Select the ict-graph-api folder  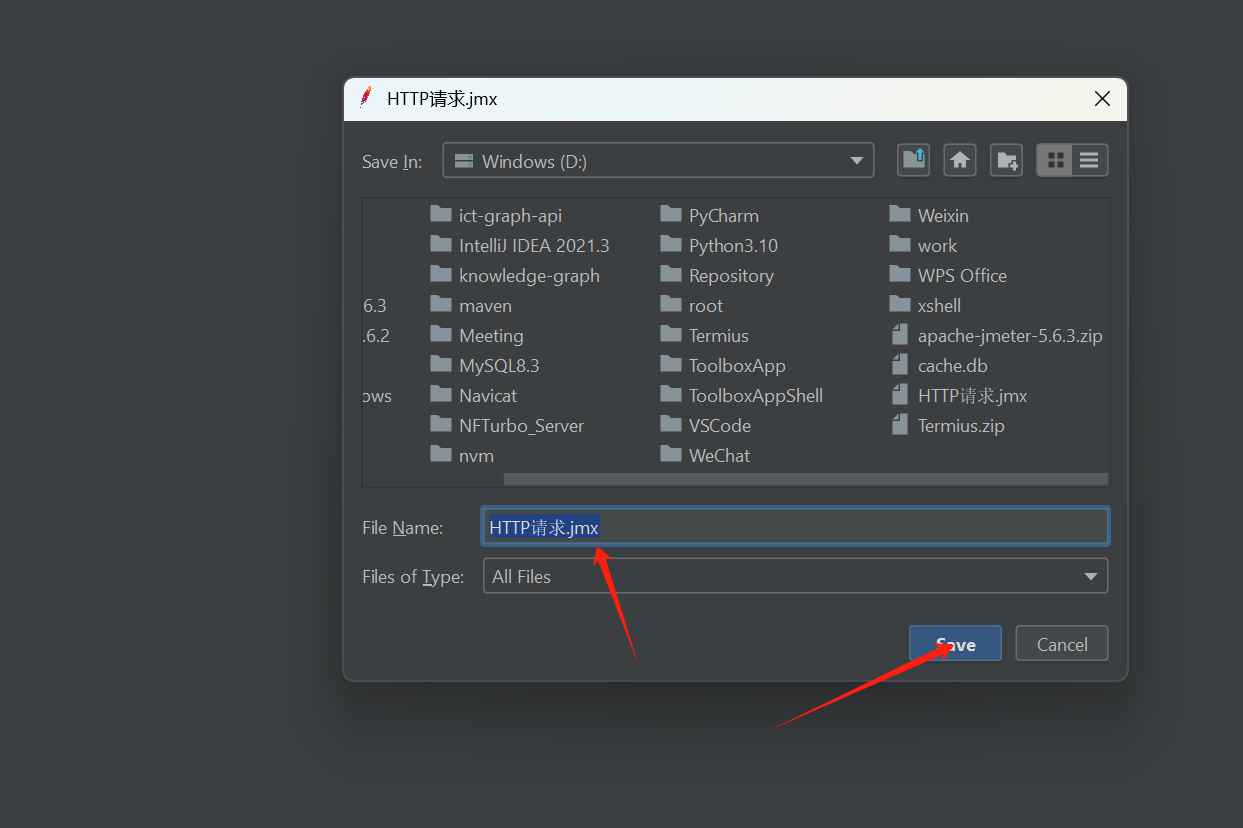[496, 215]
